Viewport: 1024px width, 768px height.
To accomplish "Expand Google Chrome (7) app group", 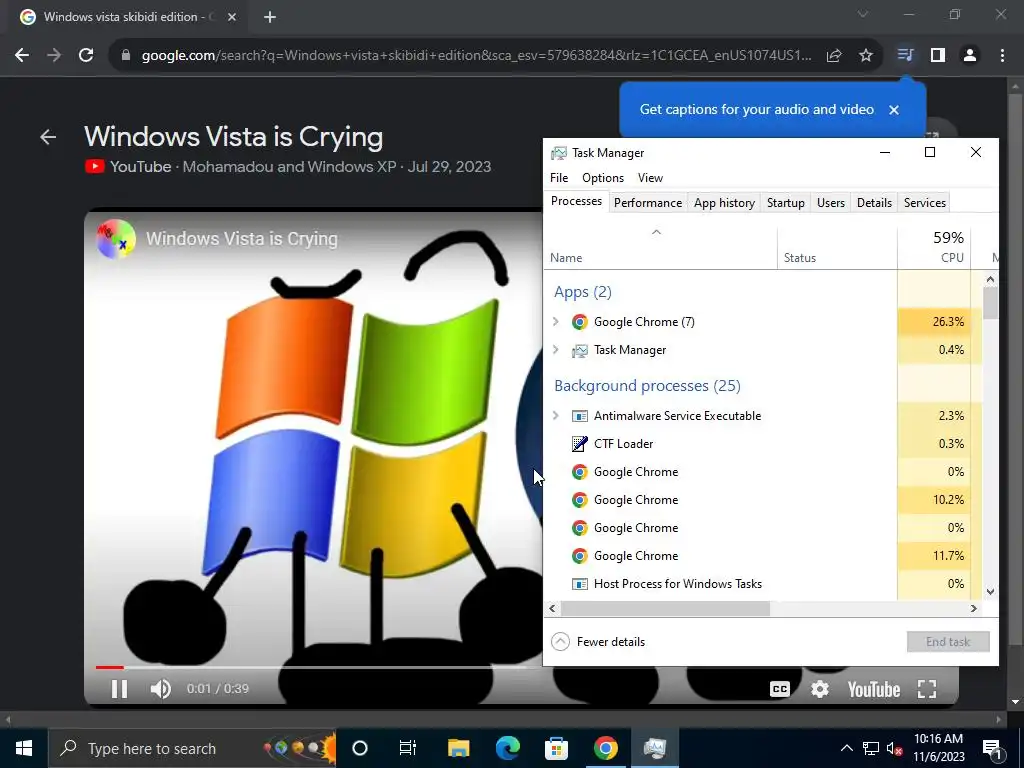I will [x=556, y=321].
